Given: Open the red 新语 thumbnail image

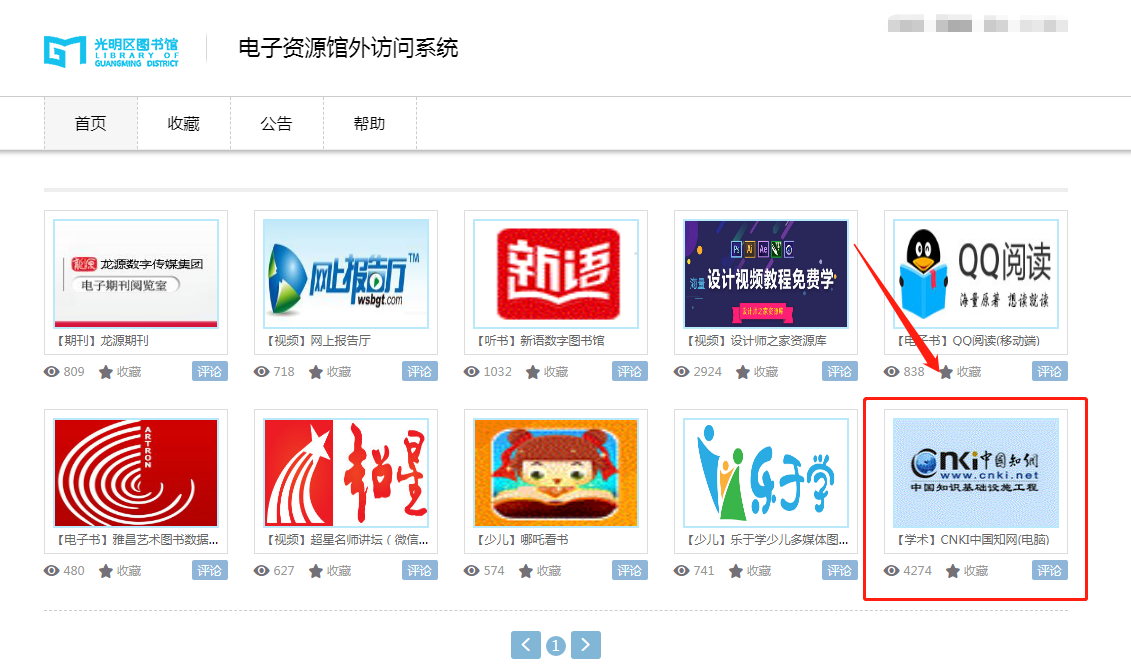Looking at the screenshot, I should (556, 273).
